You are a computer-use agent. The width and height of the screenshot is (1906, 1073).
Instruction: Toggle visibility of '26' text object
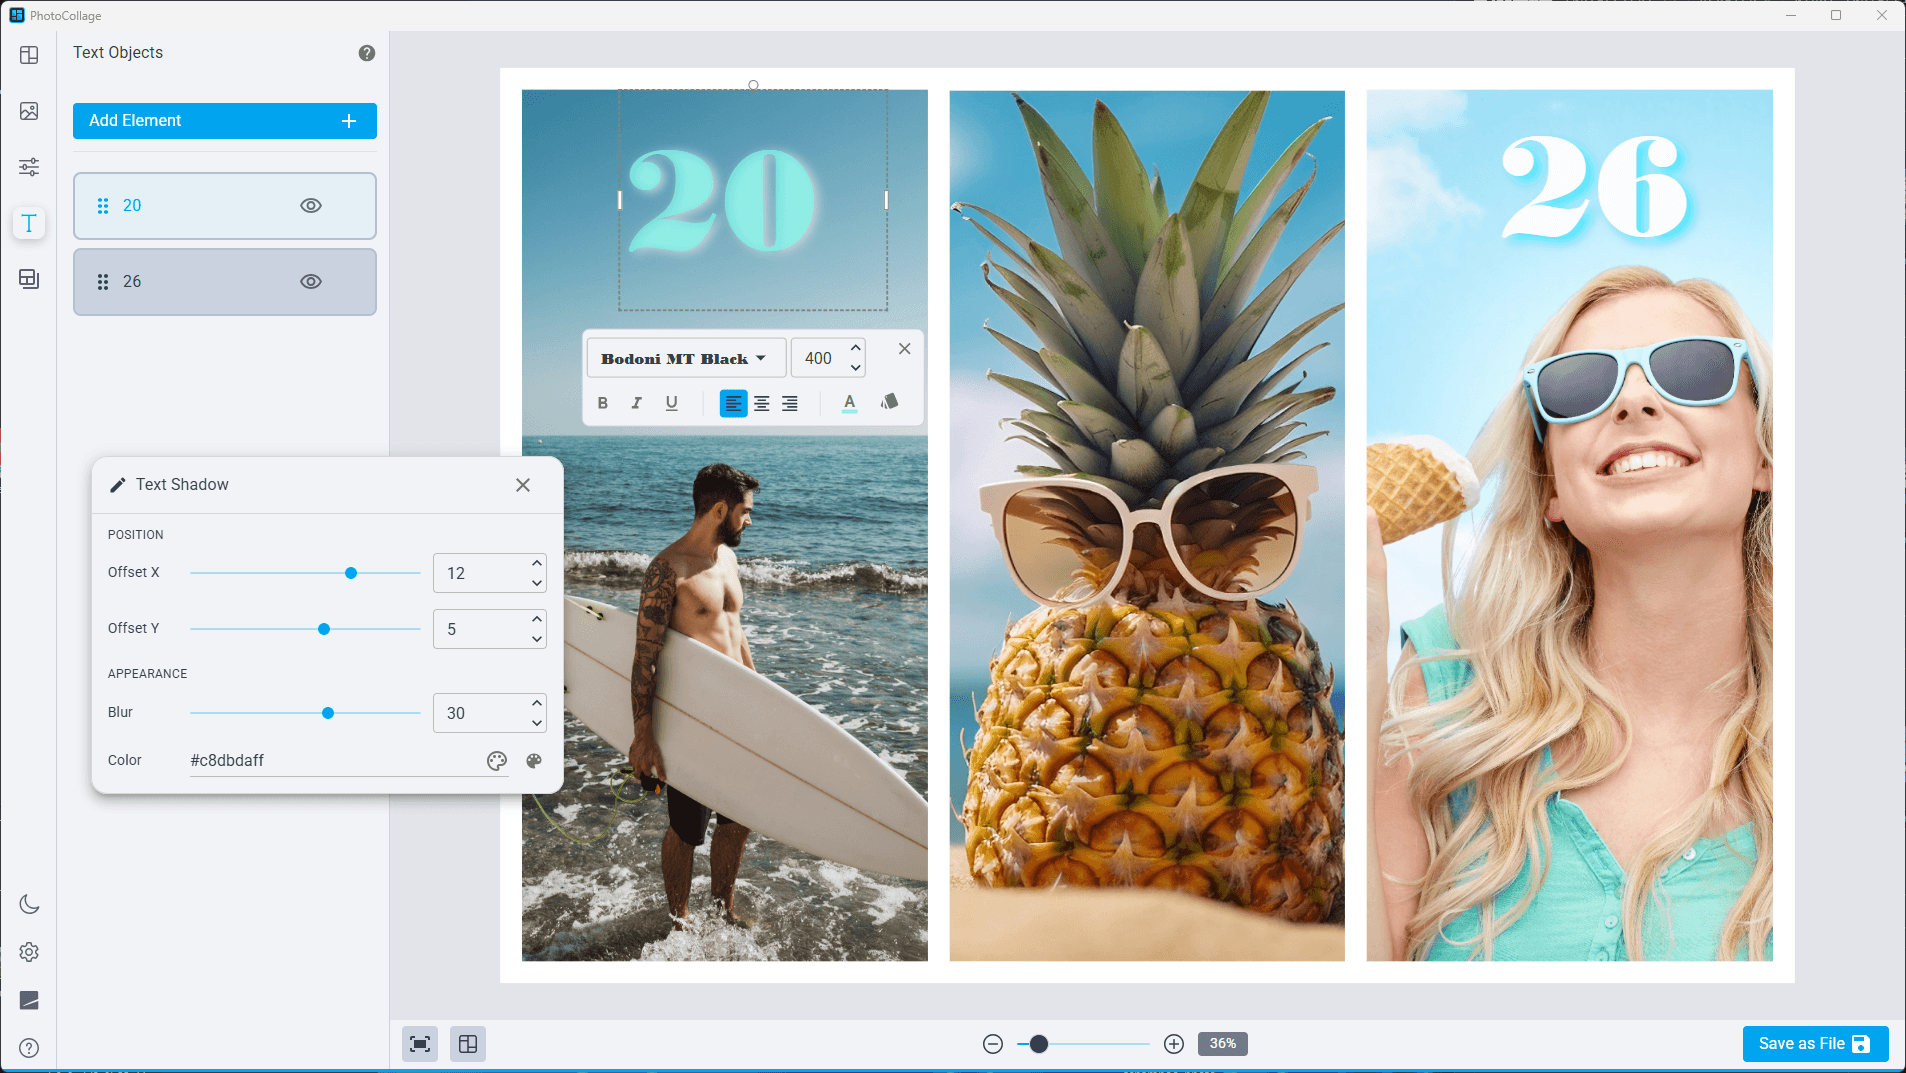tap(311, 282)
